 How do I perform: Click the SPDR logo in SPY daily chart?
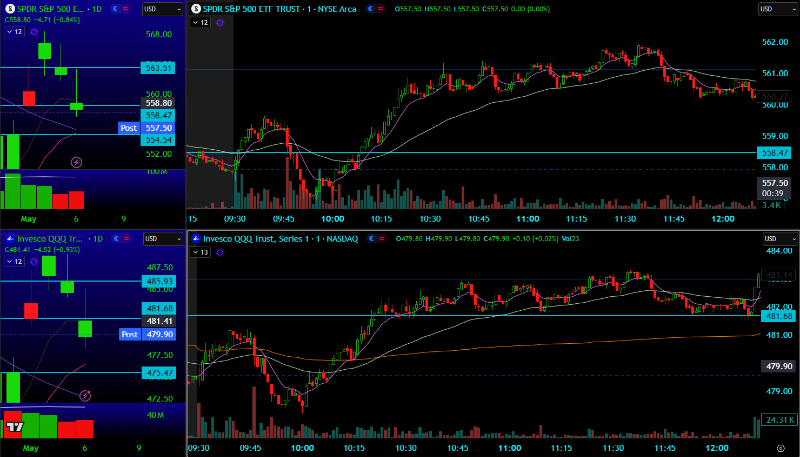coord(9,9)
